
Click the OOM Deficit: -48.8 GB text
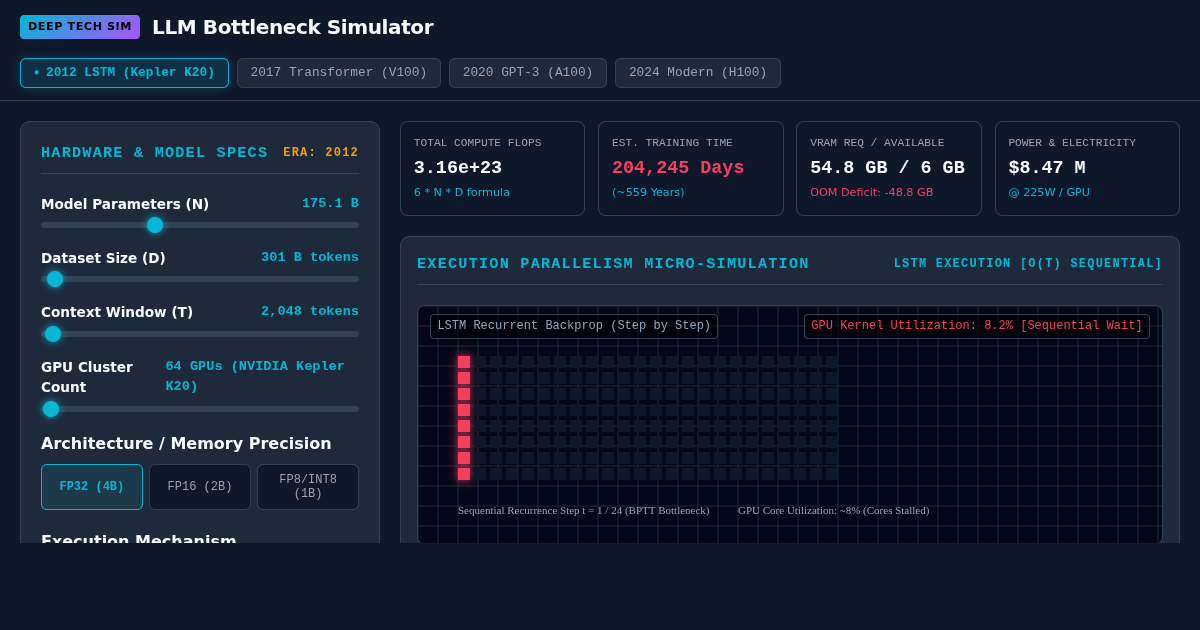(871, 193)
